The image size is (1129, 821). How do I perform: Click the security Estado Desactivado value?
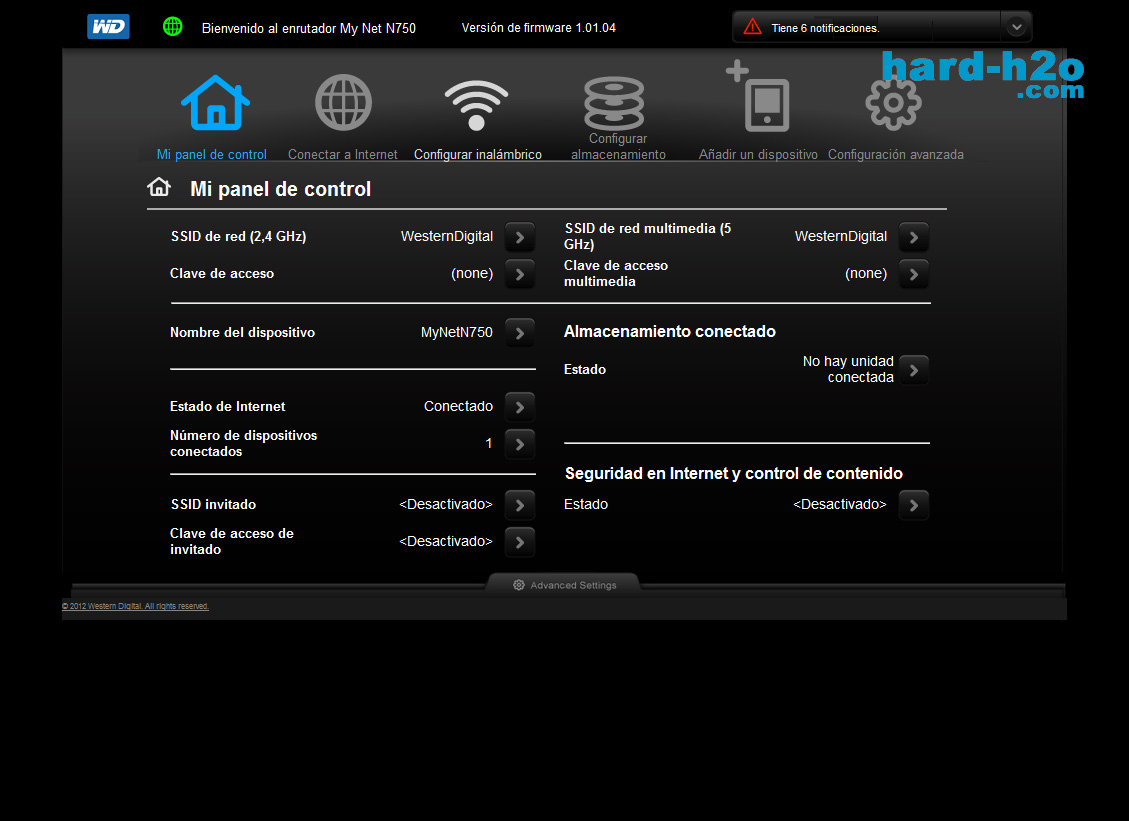coord(840,504)
